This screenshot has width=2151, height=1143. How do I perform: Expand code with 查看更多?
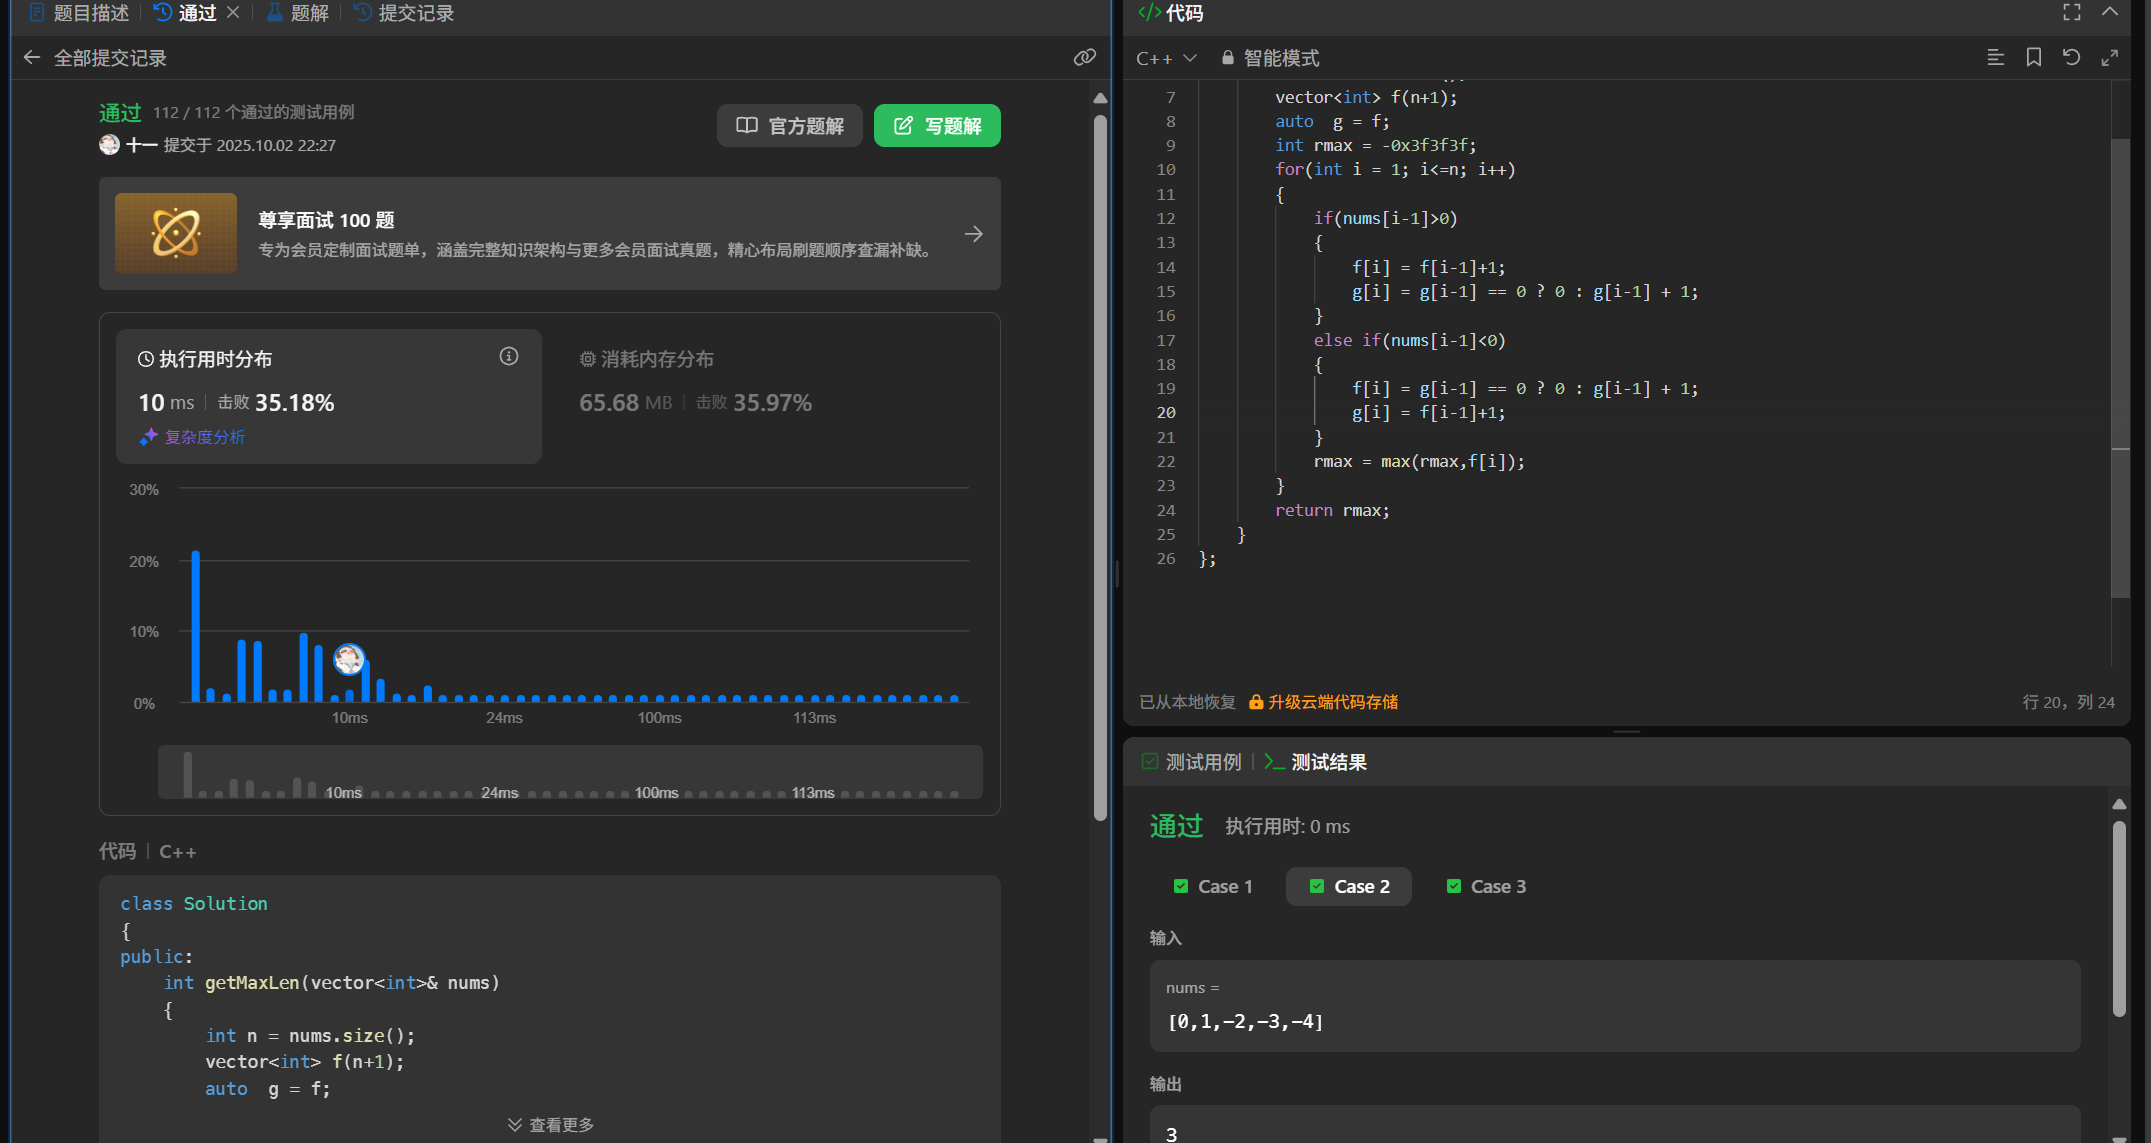pyautogui.click(x=550, y=1125)
